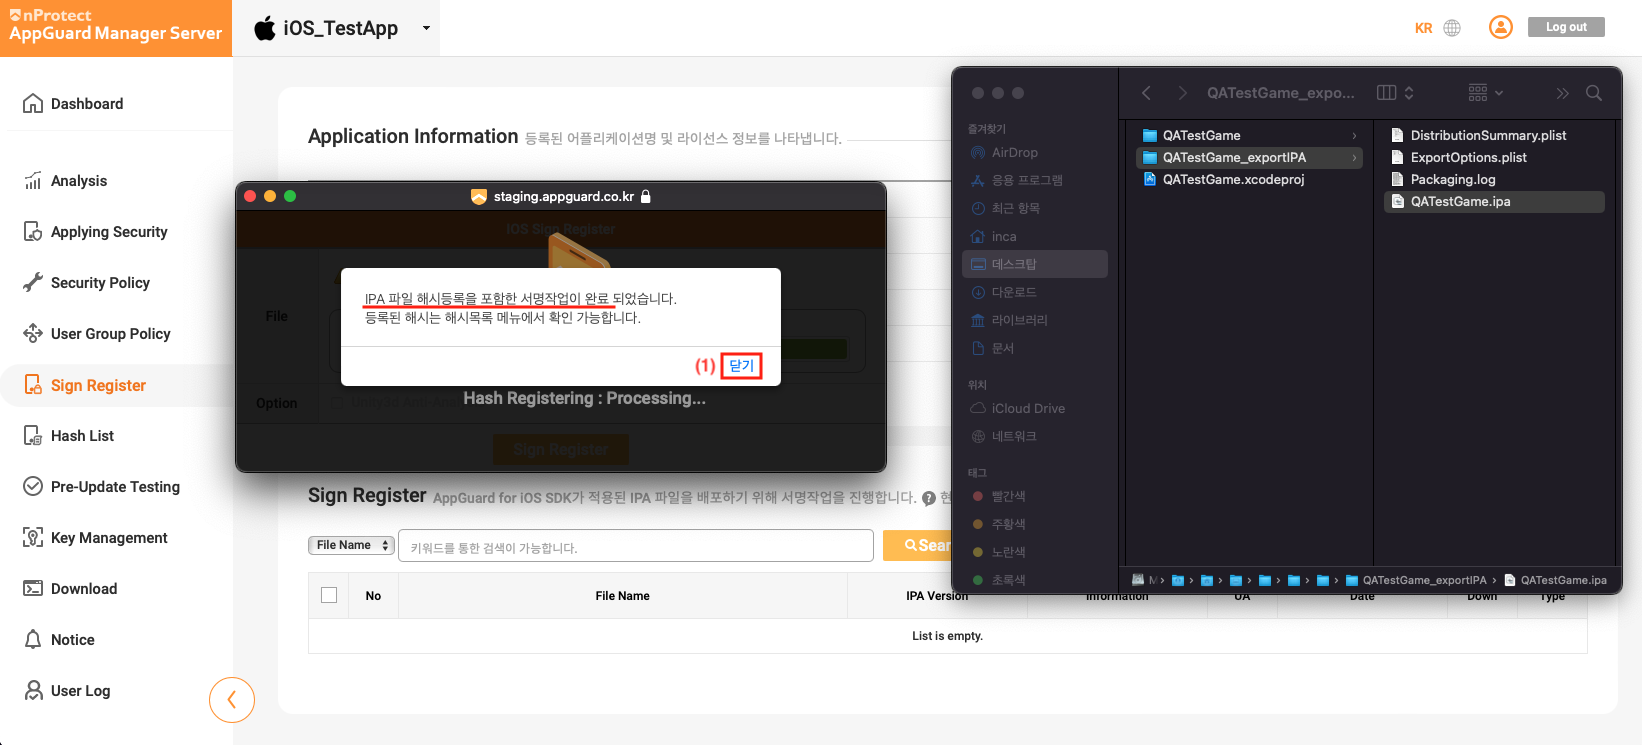1642x745 pixels.
Task: Open AirDrop in Finder sidebar
Action: [1014, 153]
